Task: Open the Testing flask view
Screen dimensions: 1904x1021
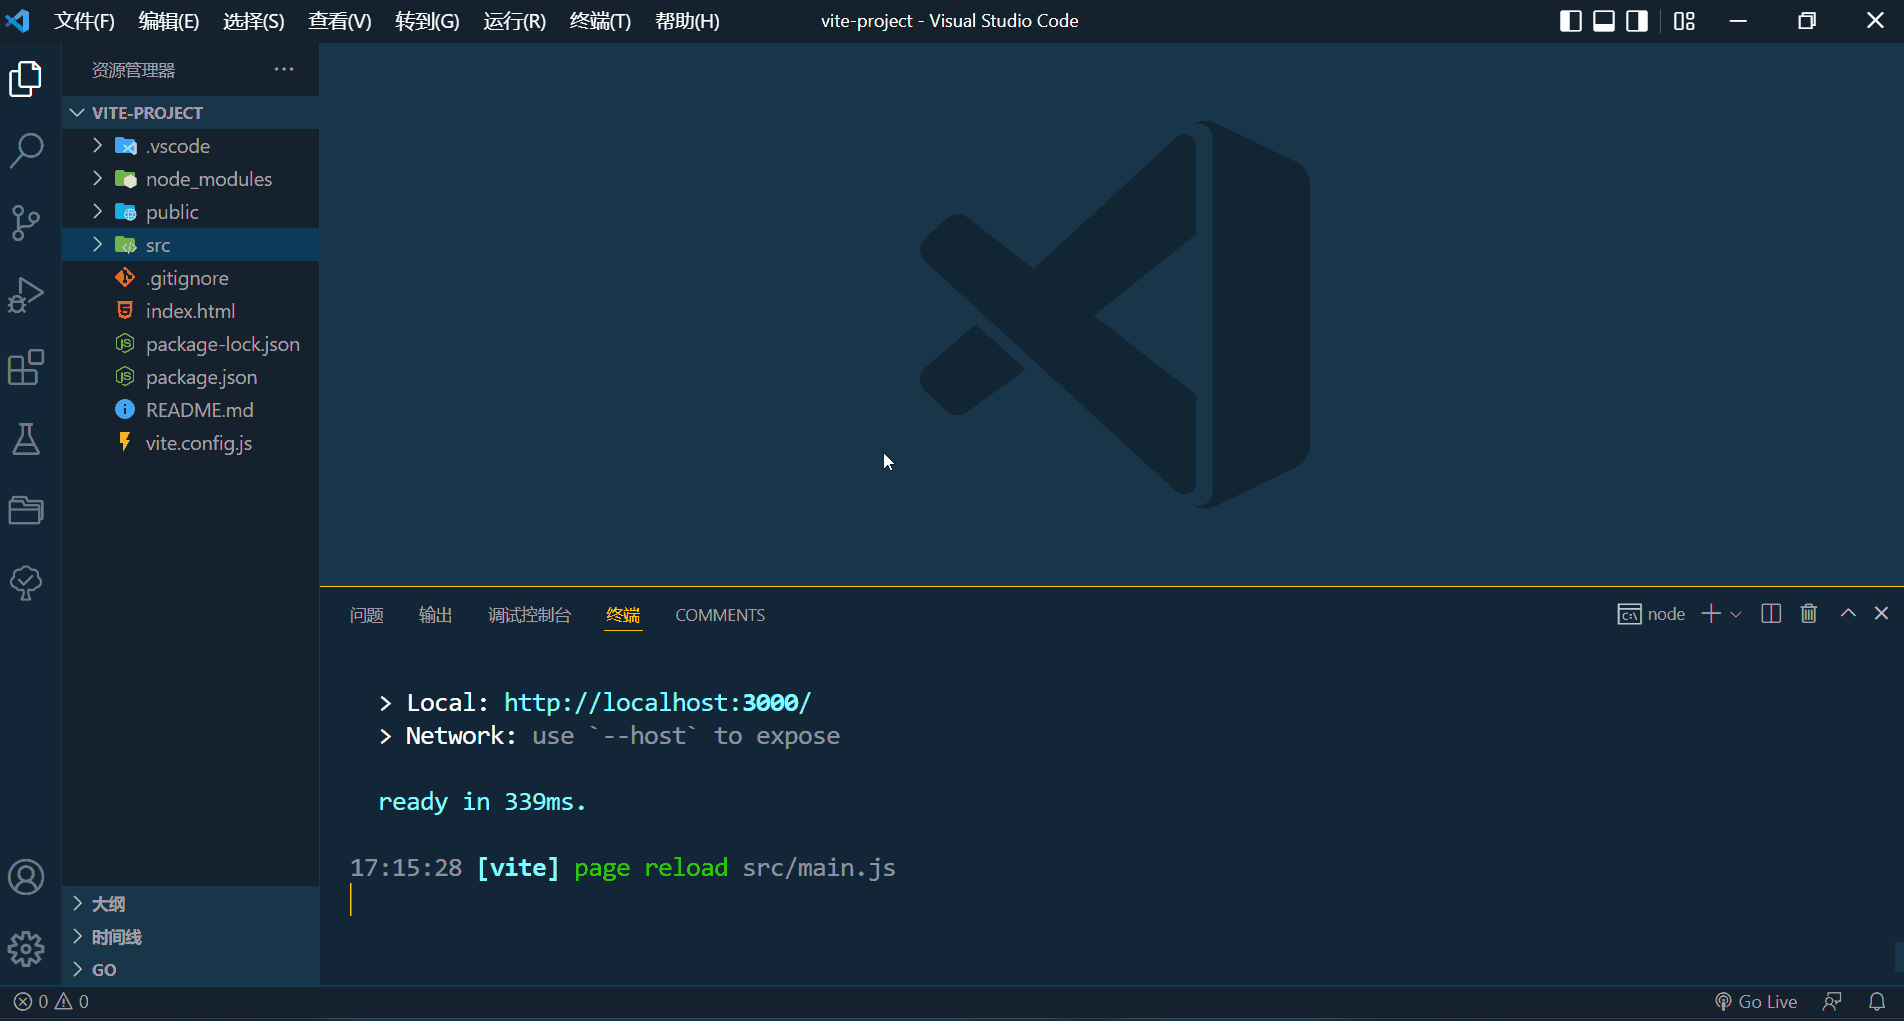Action: point(26,439)
